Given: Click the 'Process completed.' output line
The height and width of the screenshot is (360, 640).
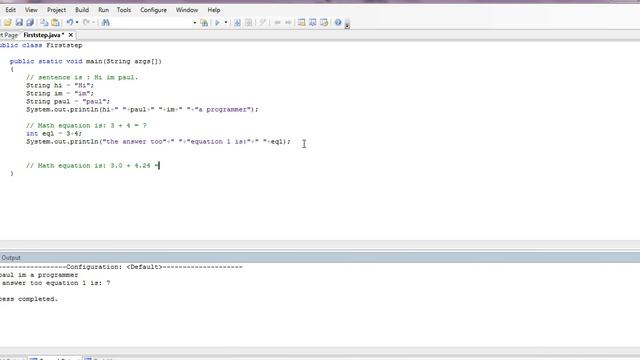Looking at the screenshot, I should pos(29,299).
